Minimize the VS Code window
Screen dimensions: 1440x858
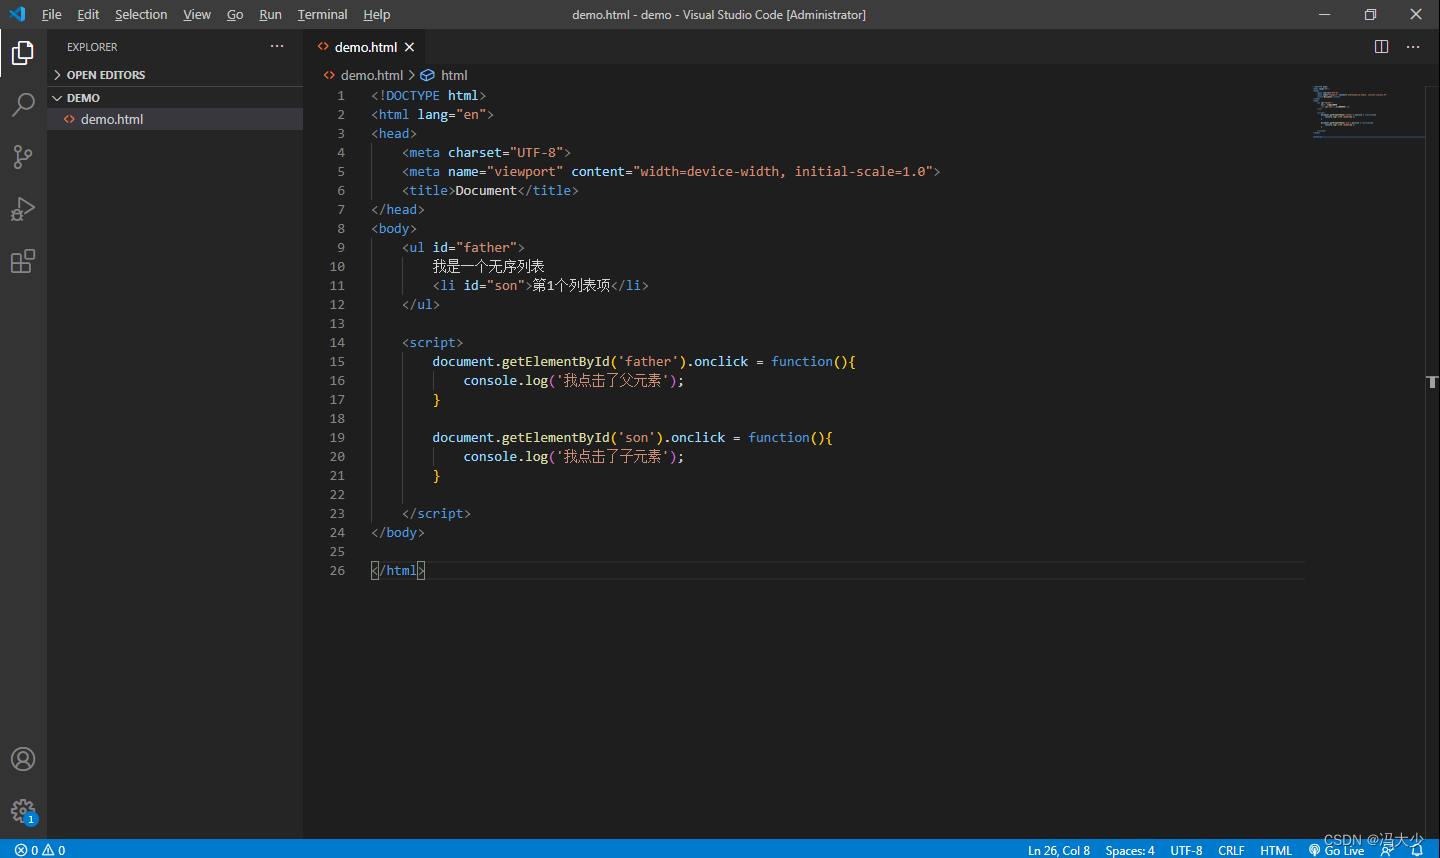pos(1324,14)
